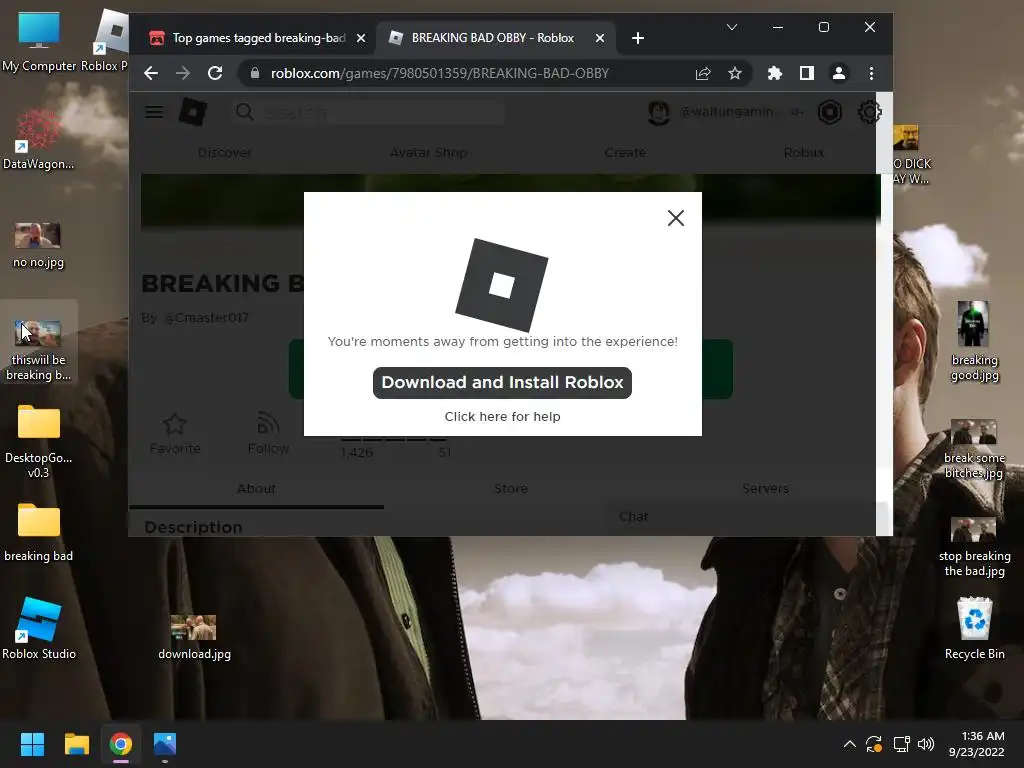Screen dimensions: 1024x768
Task: Open the Photos app taskbar icon
Action: pos(165,744)
